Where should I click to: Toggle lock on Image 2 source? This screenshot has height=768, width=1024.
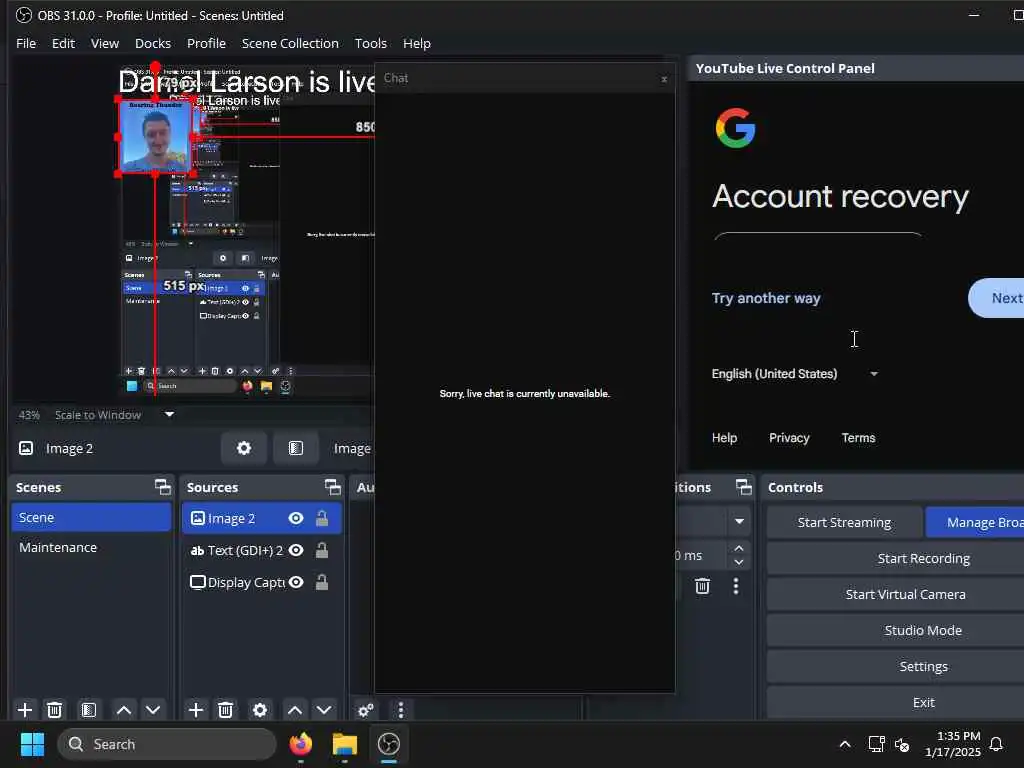[x=322, y=518]
